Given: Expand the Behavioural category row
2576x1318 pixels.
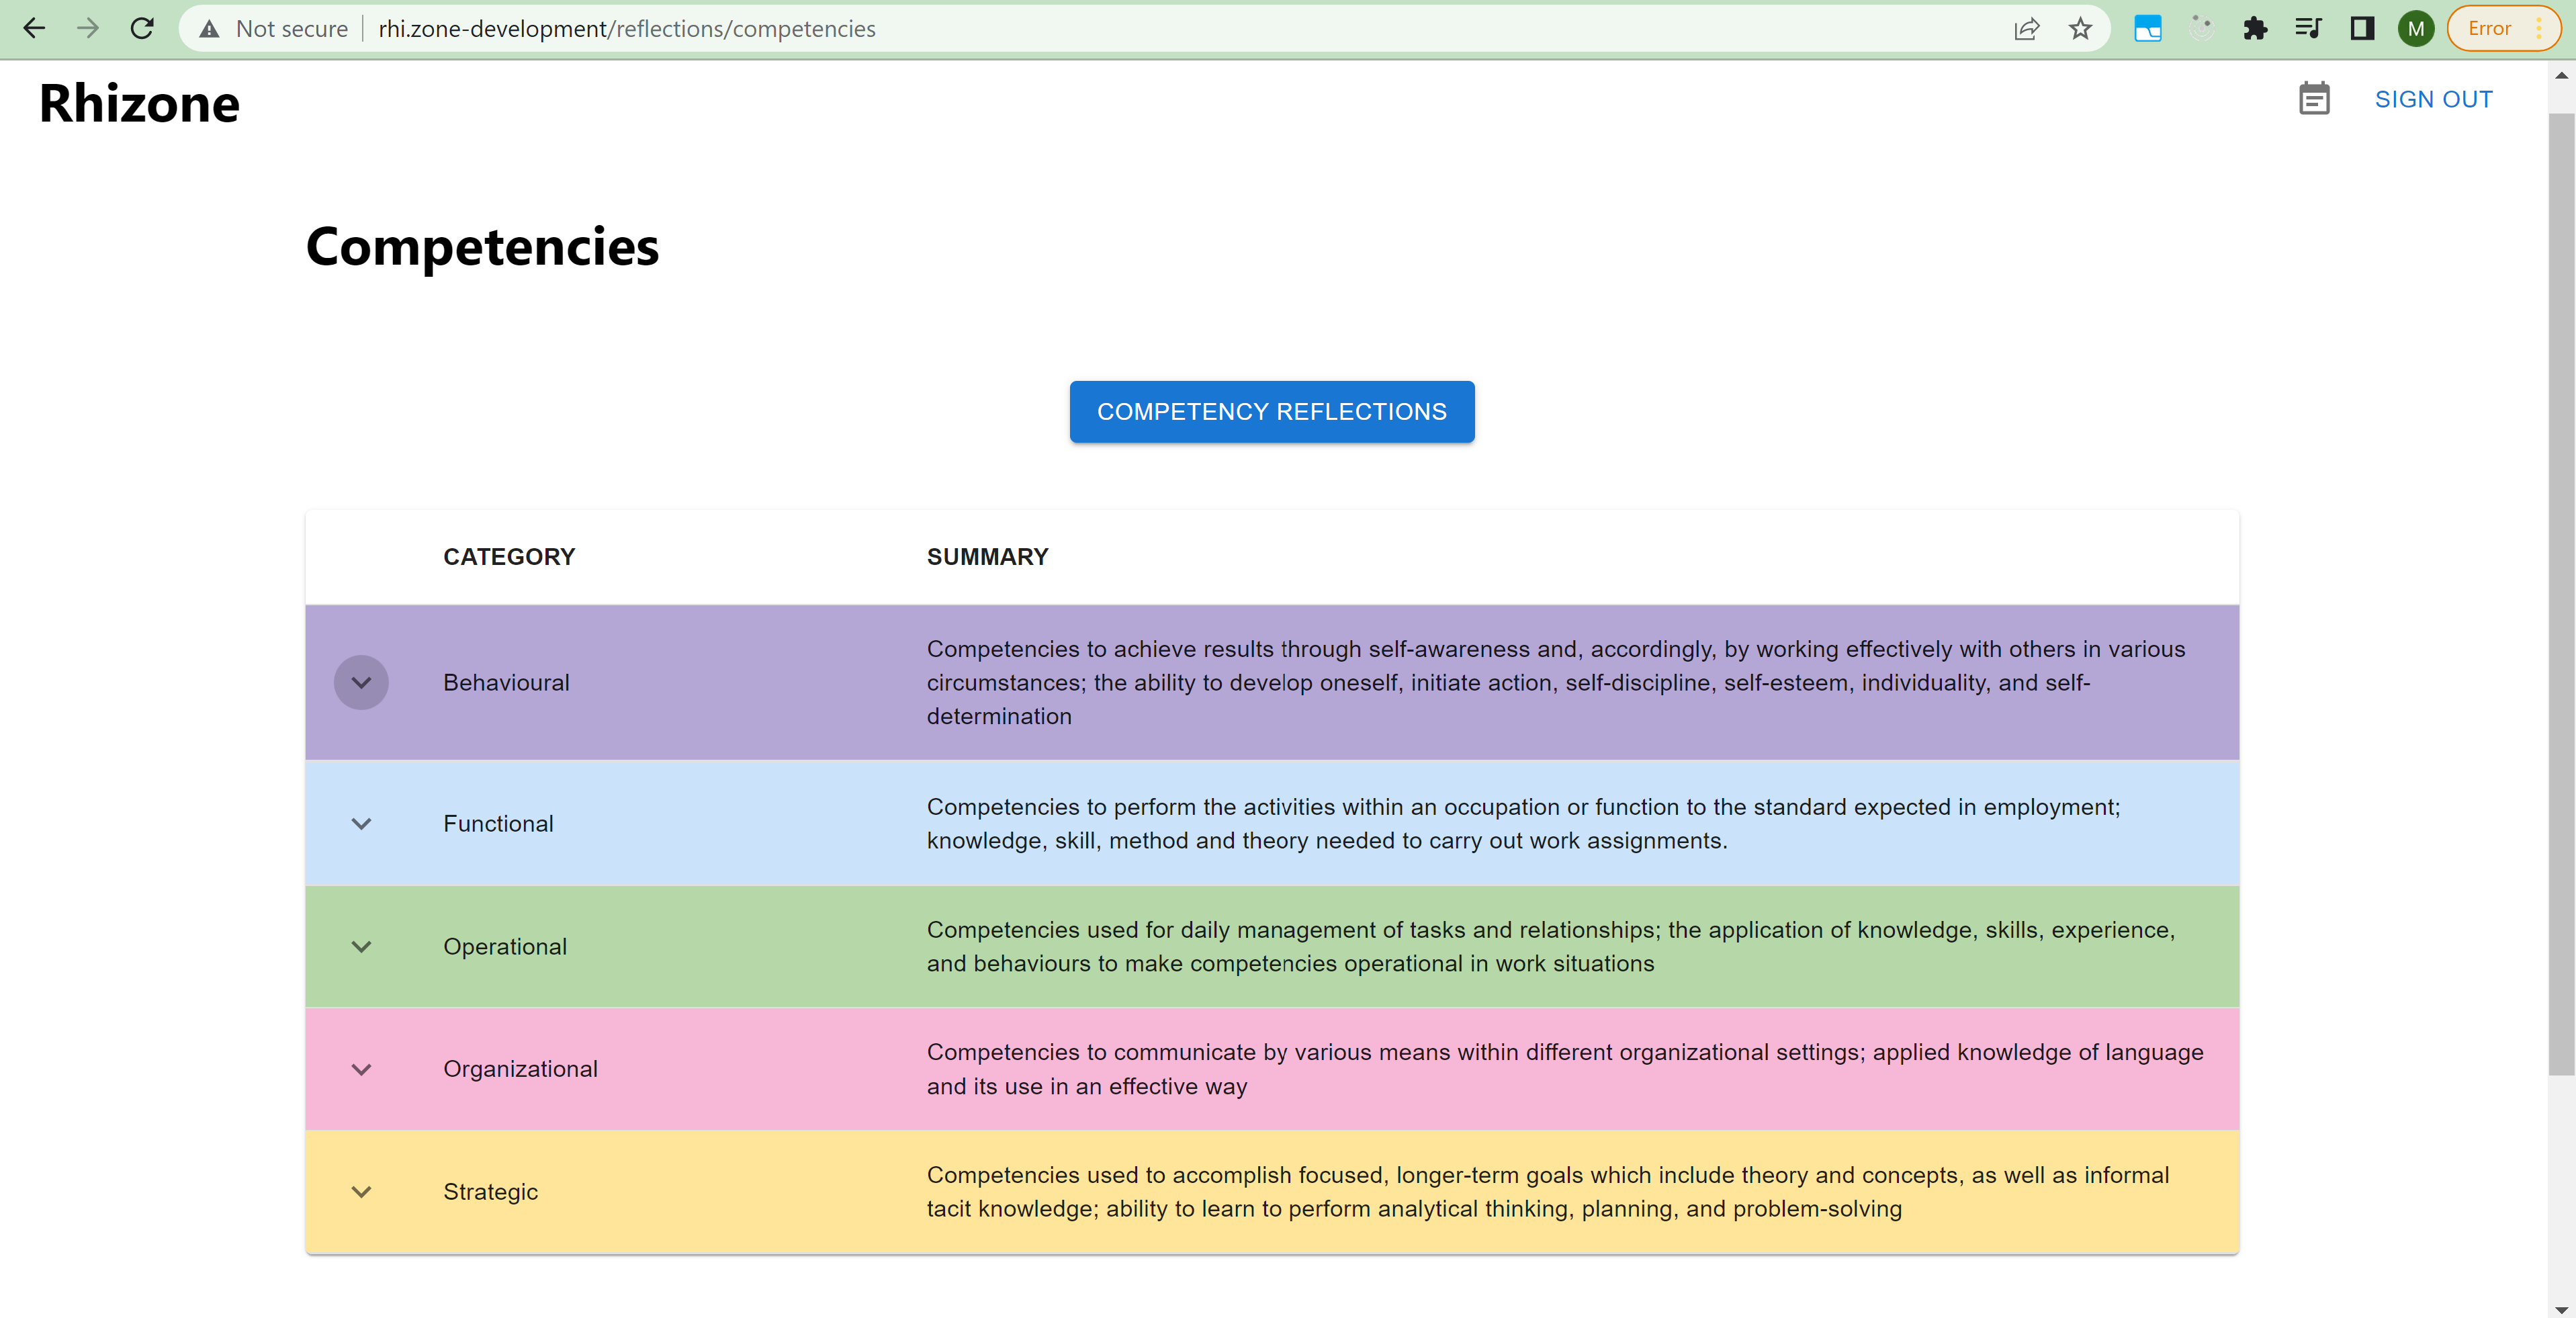Looking at the screenshot, I should click(361, 683).
